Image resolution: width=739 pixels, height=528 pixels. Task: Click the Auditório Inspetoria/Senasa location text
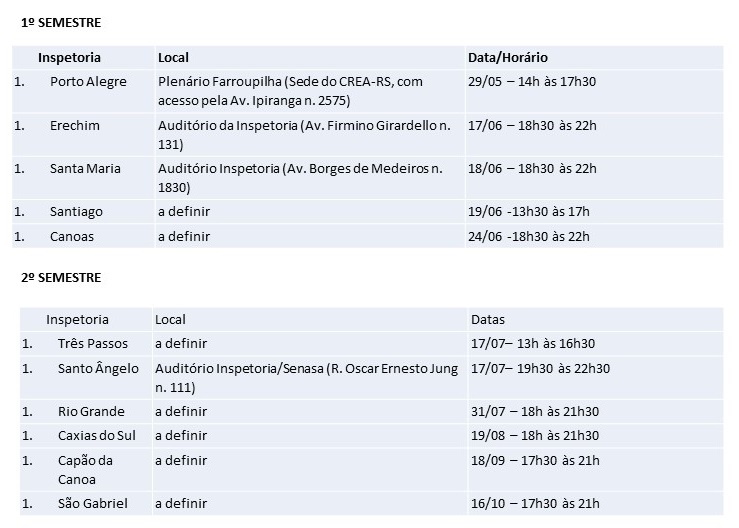point(306,378)
